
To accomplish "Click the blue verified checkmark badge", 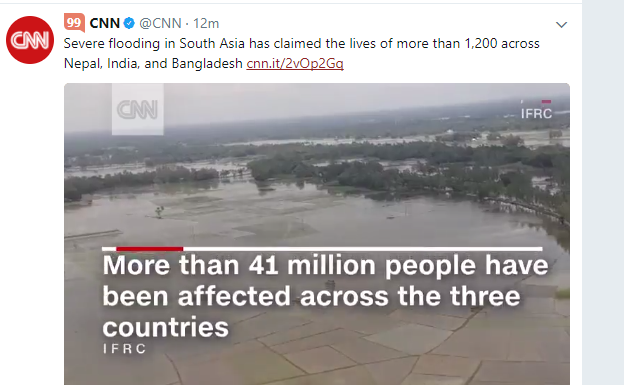I will tap(129, 23).
